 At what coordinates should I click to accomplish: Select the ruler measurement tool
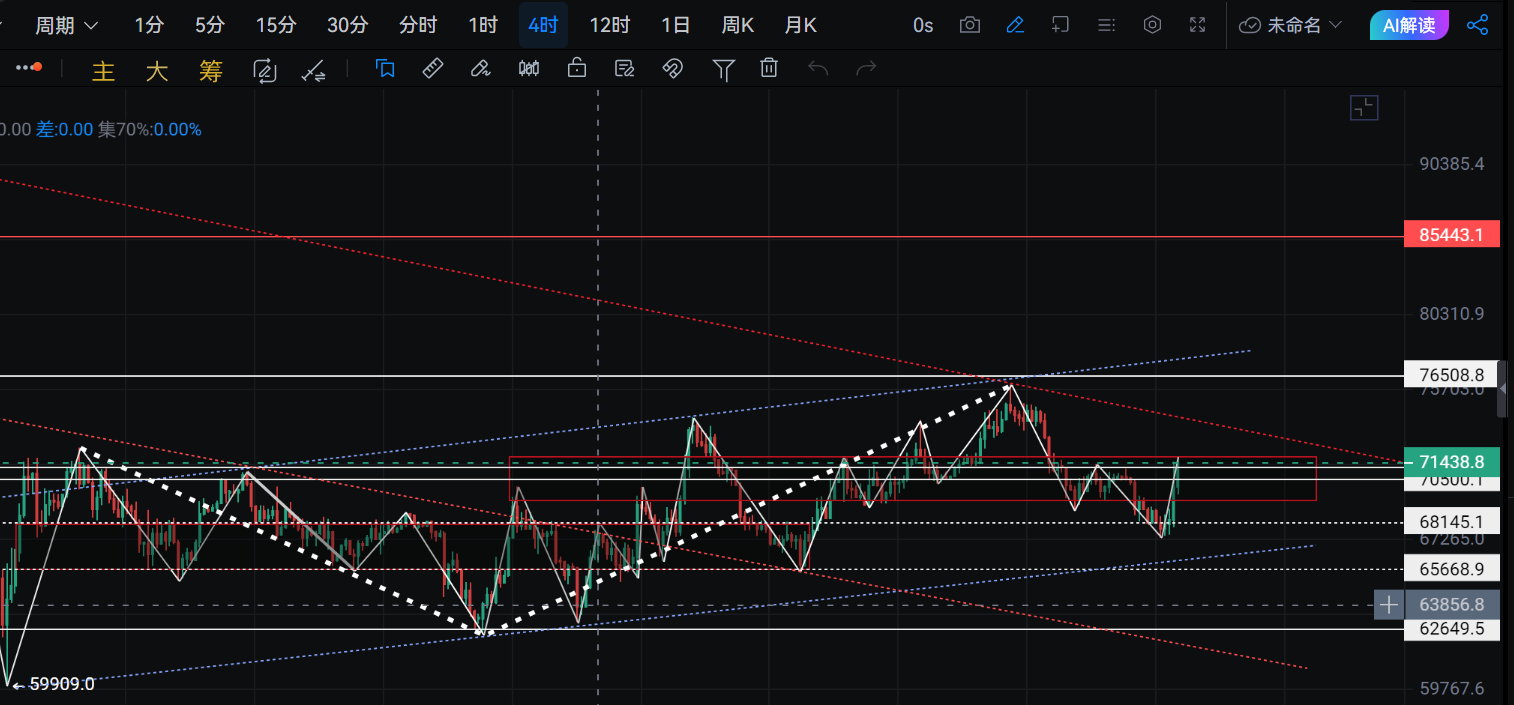[x=432, y=68]
